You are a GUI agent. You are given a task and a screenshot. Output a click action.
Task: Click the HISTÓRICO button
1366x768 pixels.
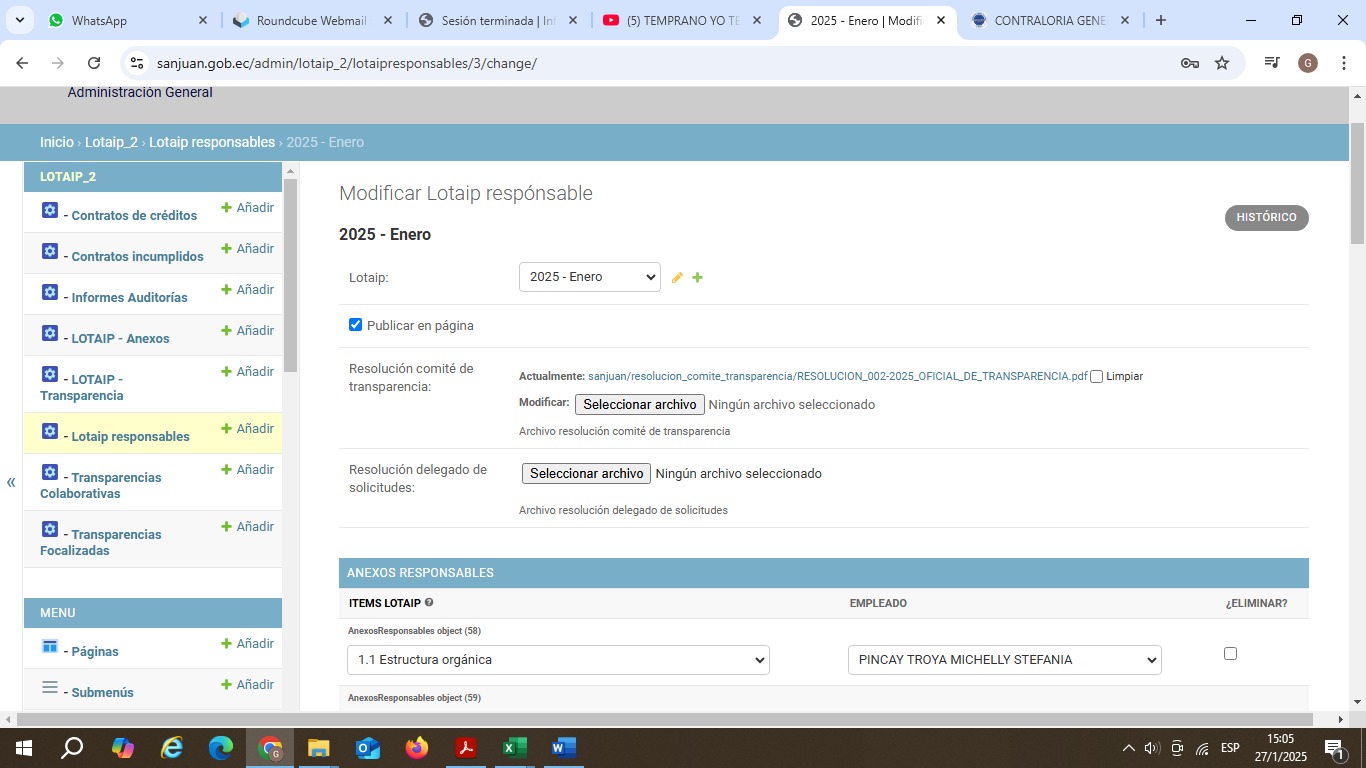tap(1266, 218)
